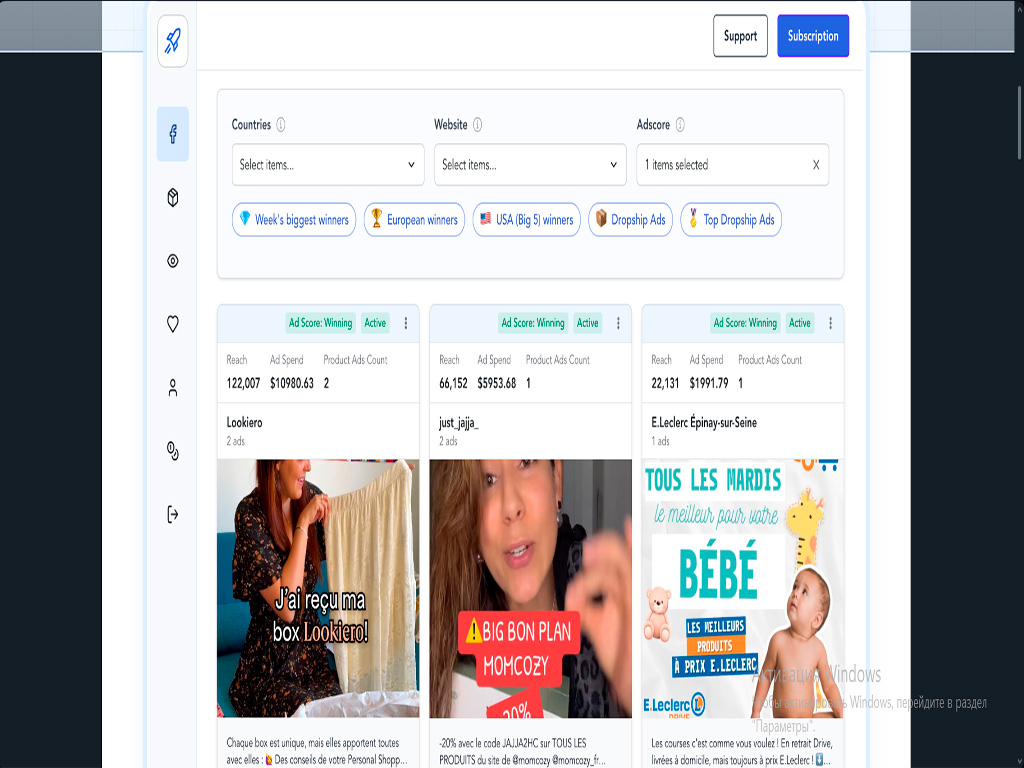Click Ad Score: Winning badge on Lookiero card
Image resolution: width=1024 pixels, height=768 pixels.
[321, 323]
